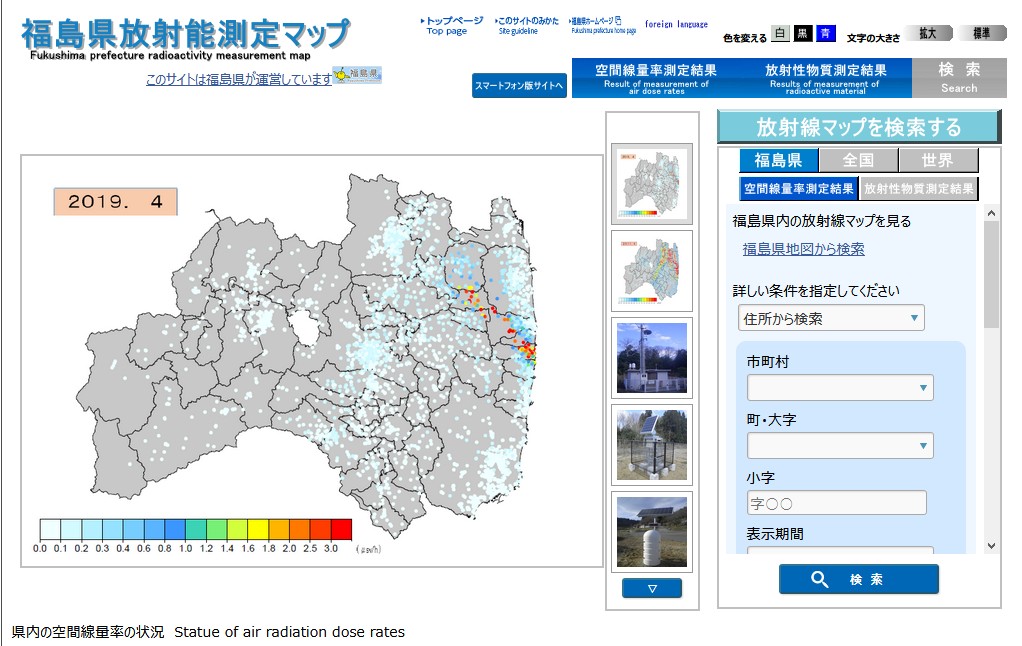
Task: Click the 表示期間 field at panel bottom
Action: [840, 550]
